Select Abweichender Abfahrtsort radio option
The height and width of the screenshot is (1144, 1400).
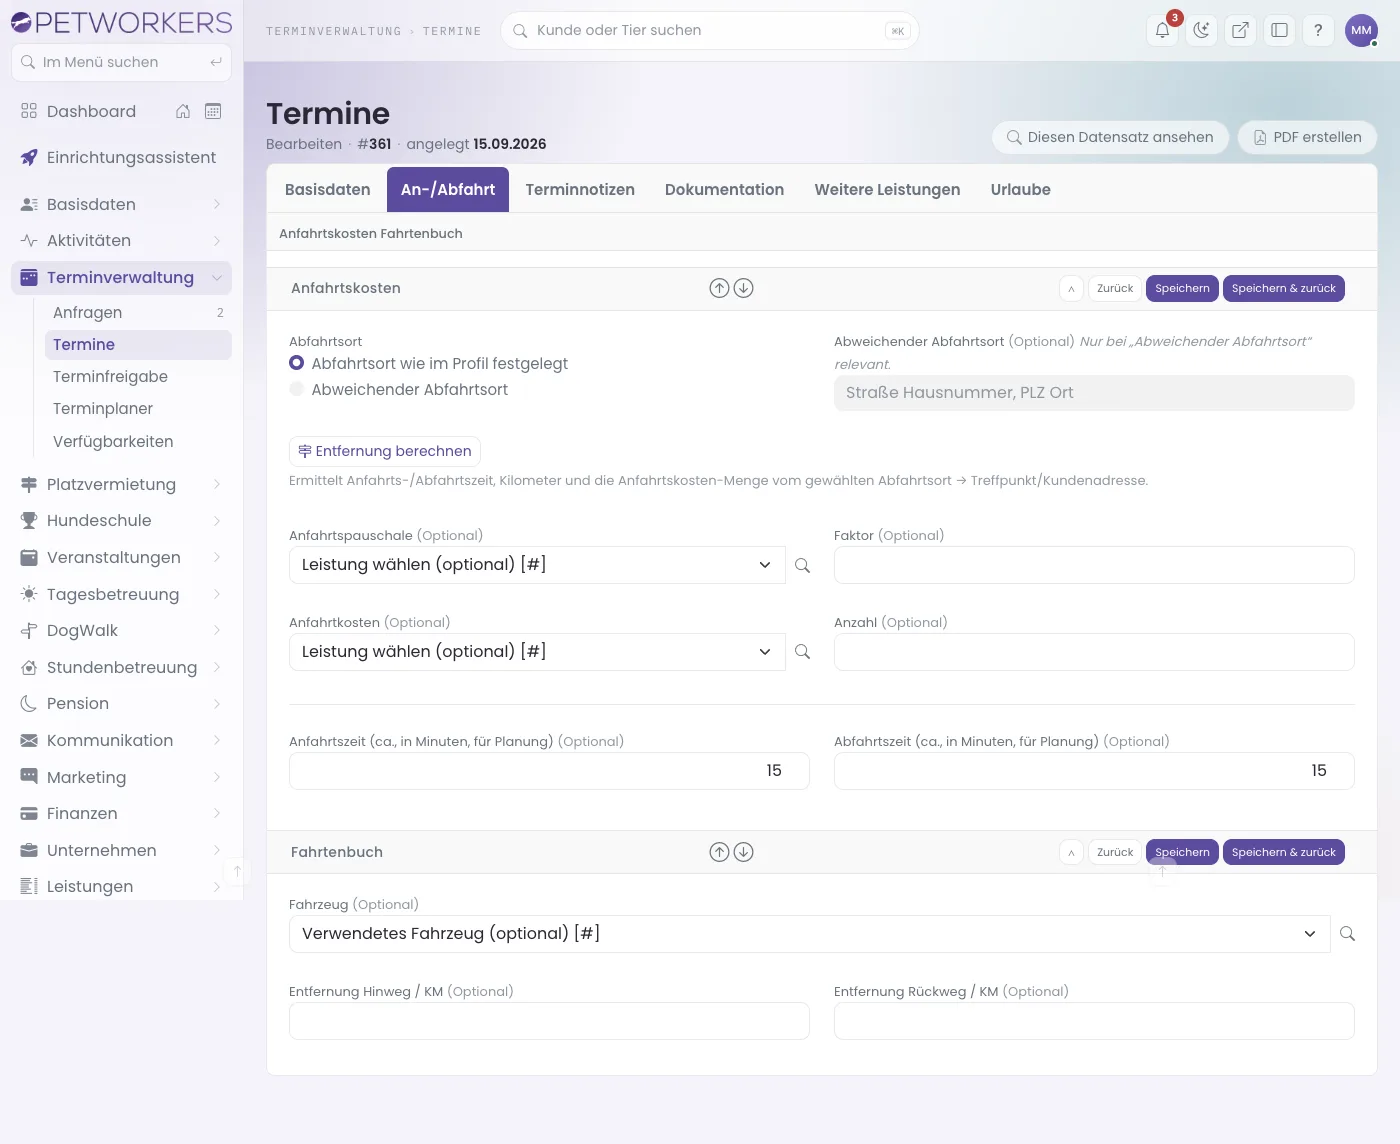296,389
